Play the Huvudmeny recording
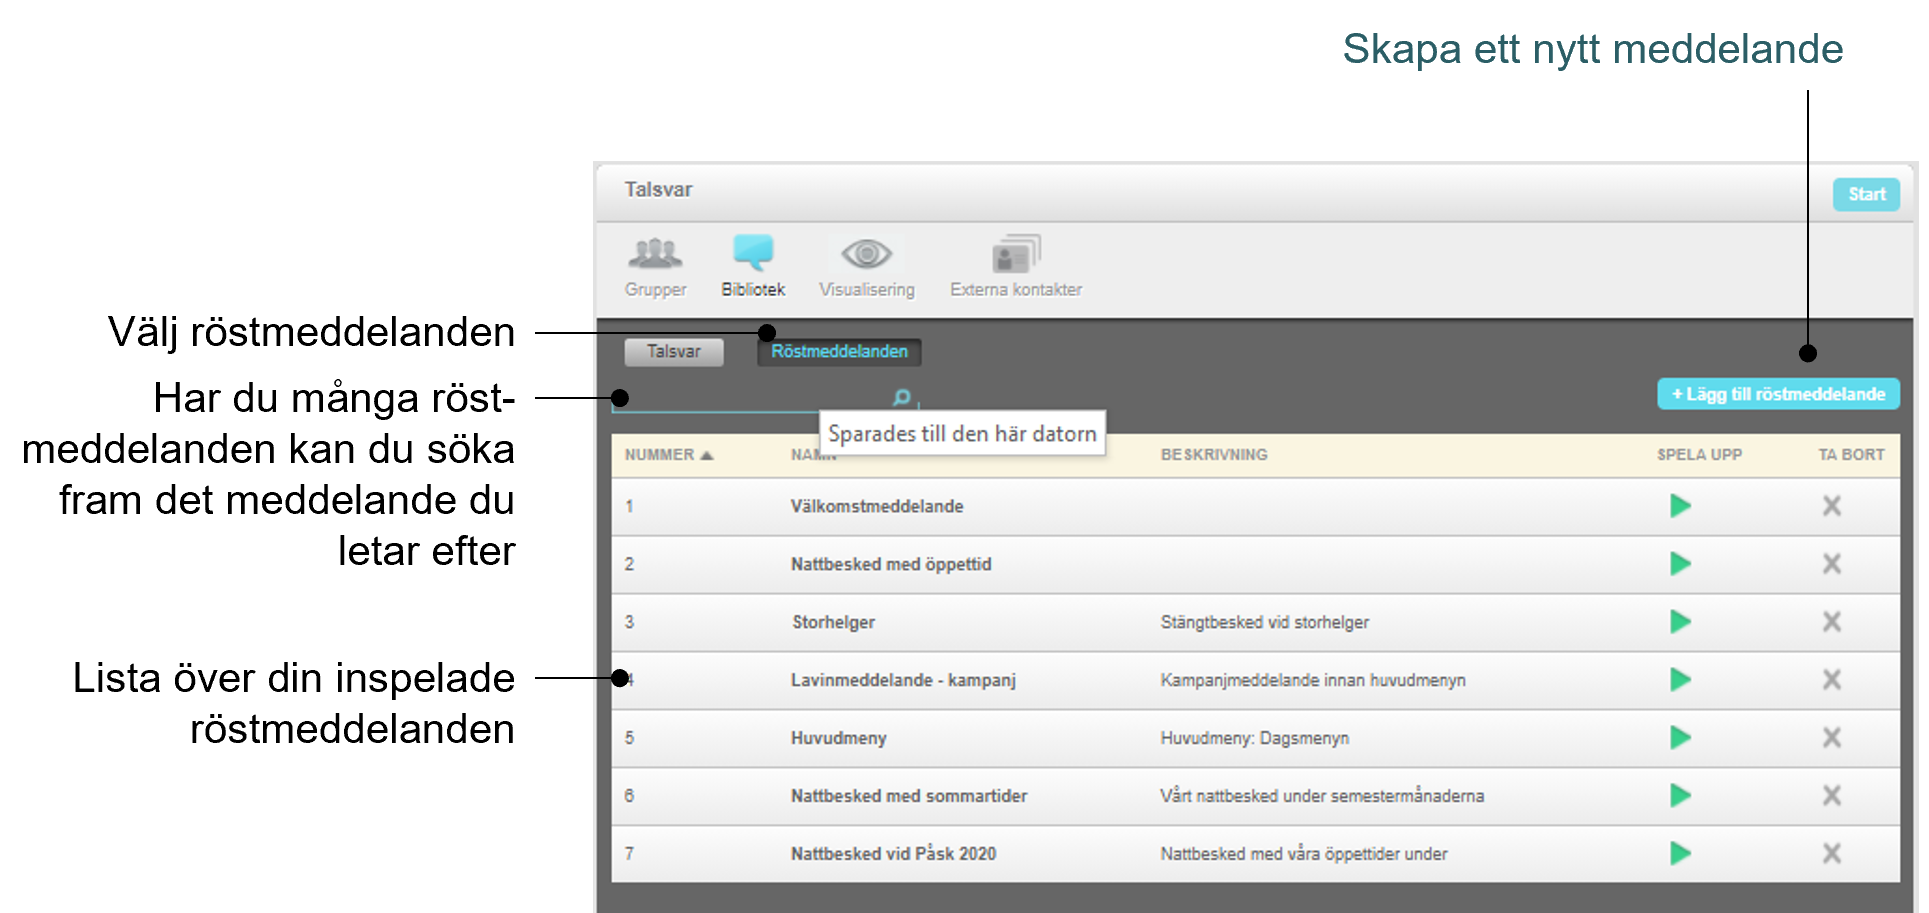The height and width of the screenshot is (913, 1929). [1680, 738]
